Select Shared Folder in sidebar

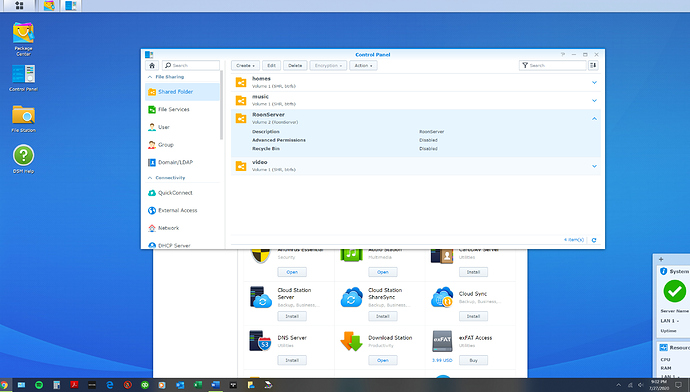pos(182,92)
